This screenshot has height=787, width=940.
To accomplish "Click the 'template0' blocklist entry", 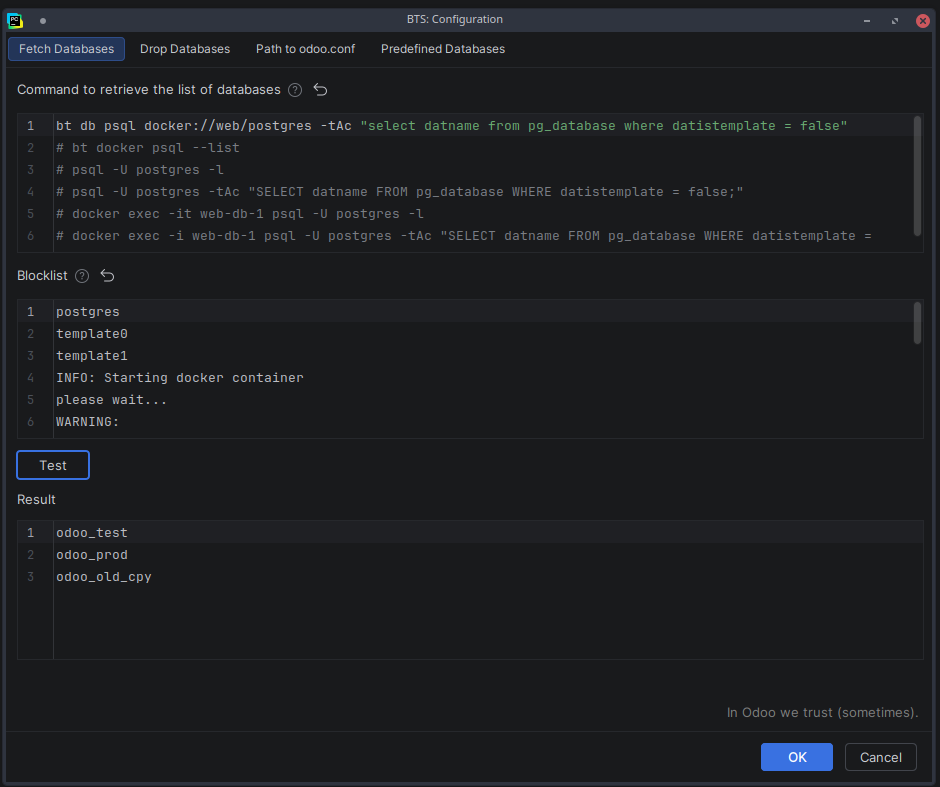I will [x=92, y=334].
